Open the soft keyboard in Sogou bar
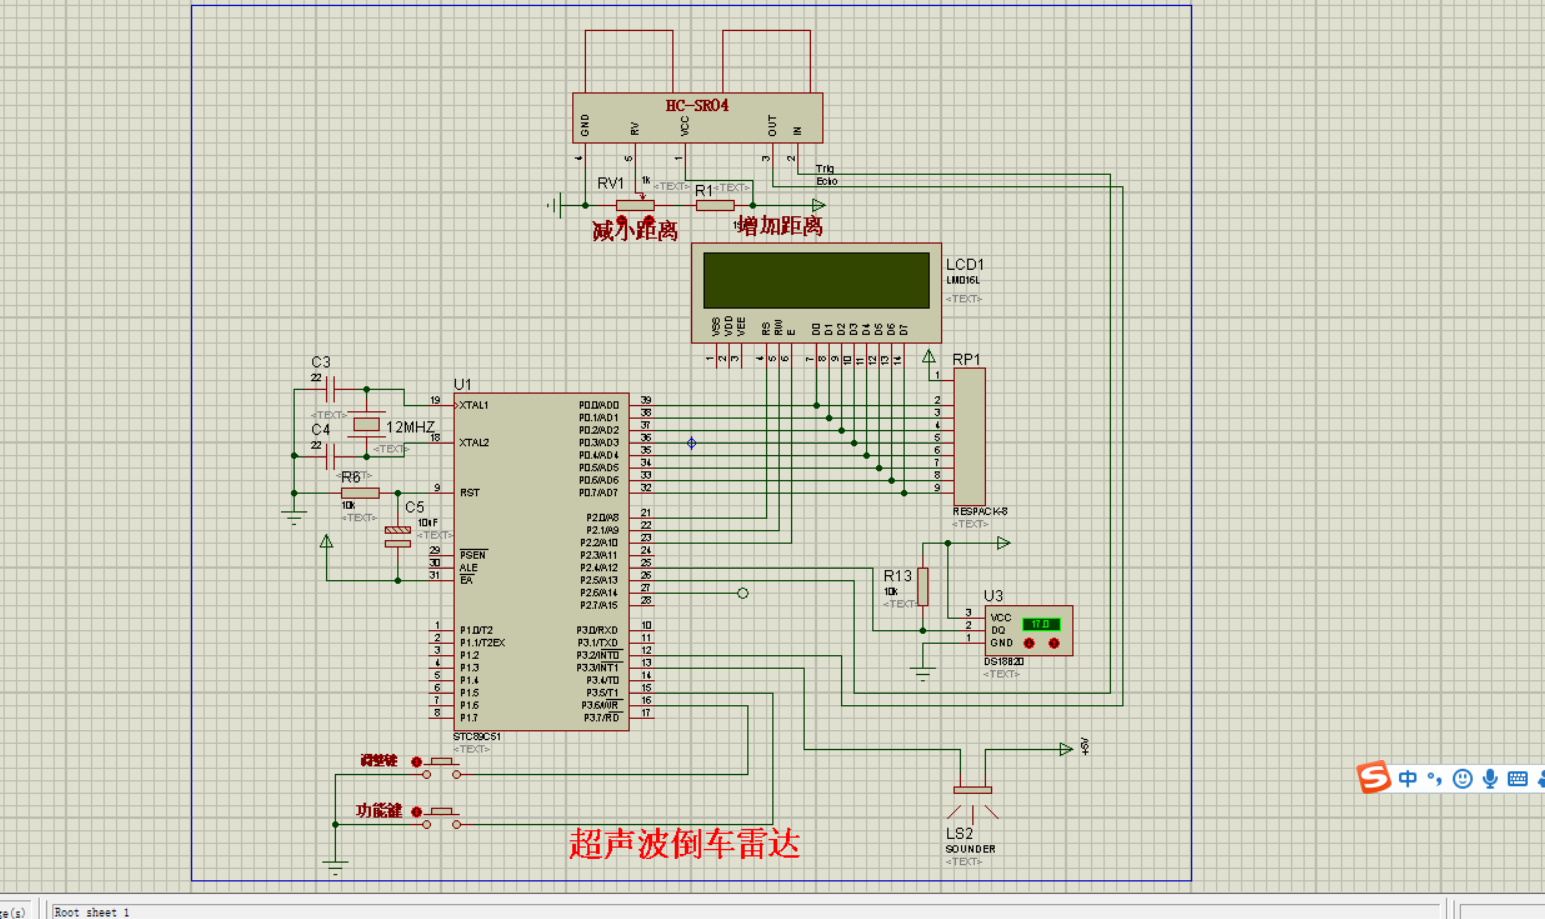The image size is (1545, 919). (1517, 778)
